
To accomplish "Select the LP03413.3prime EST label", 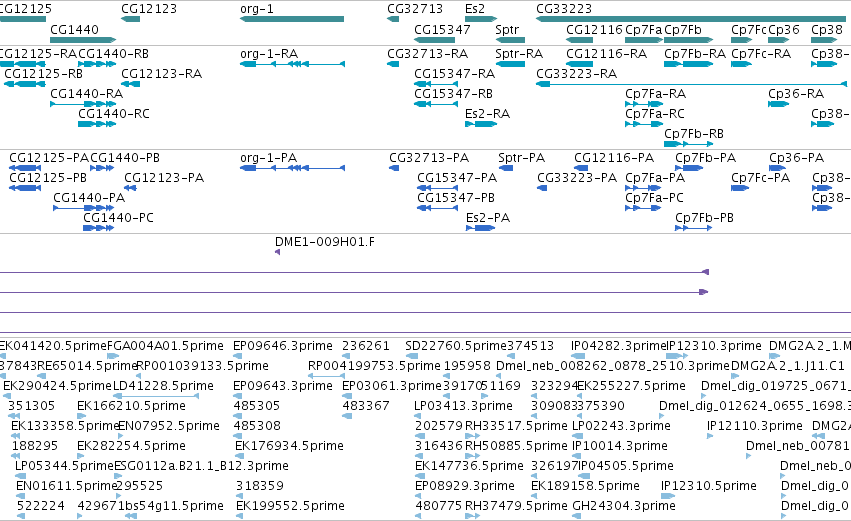I will (463, 406).
